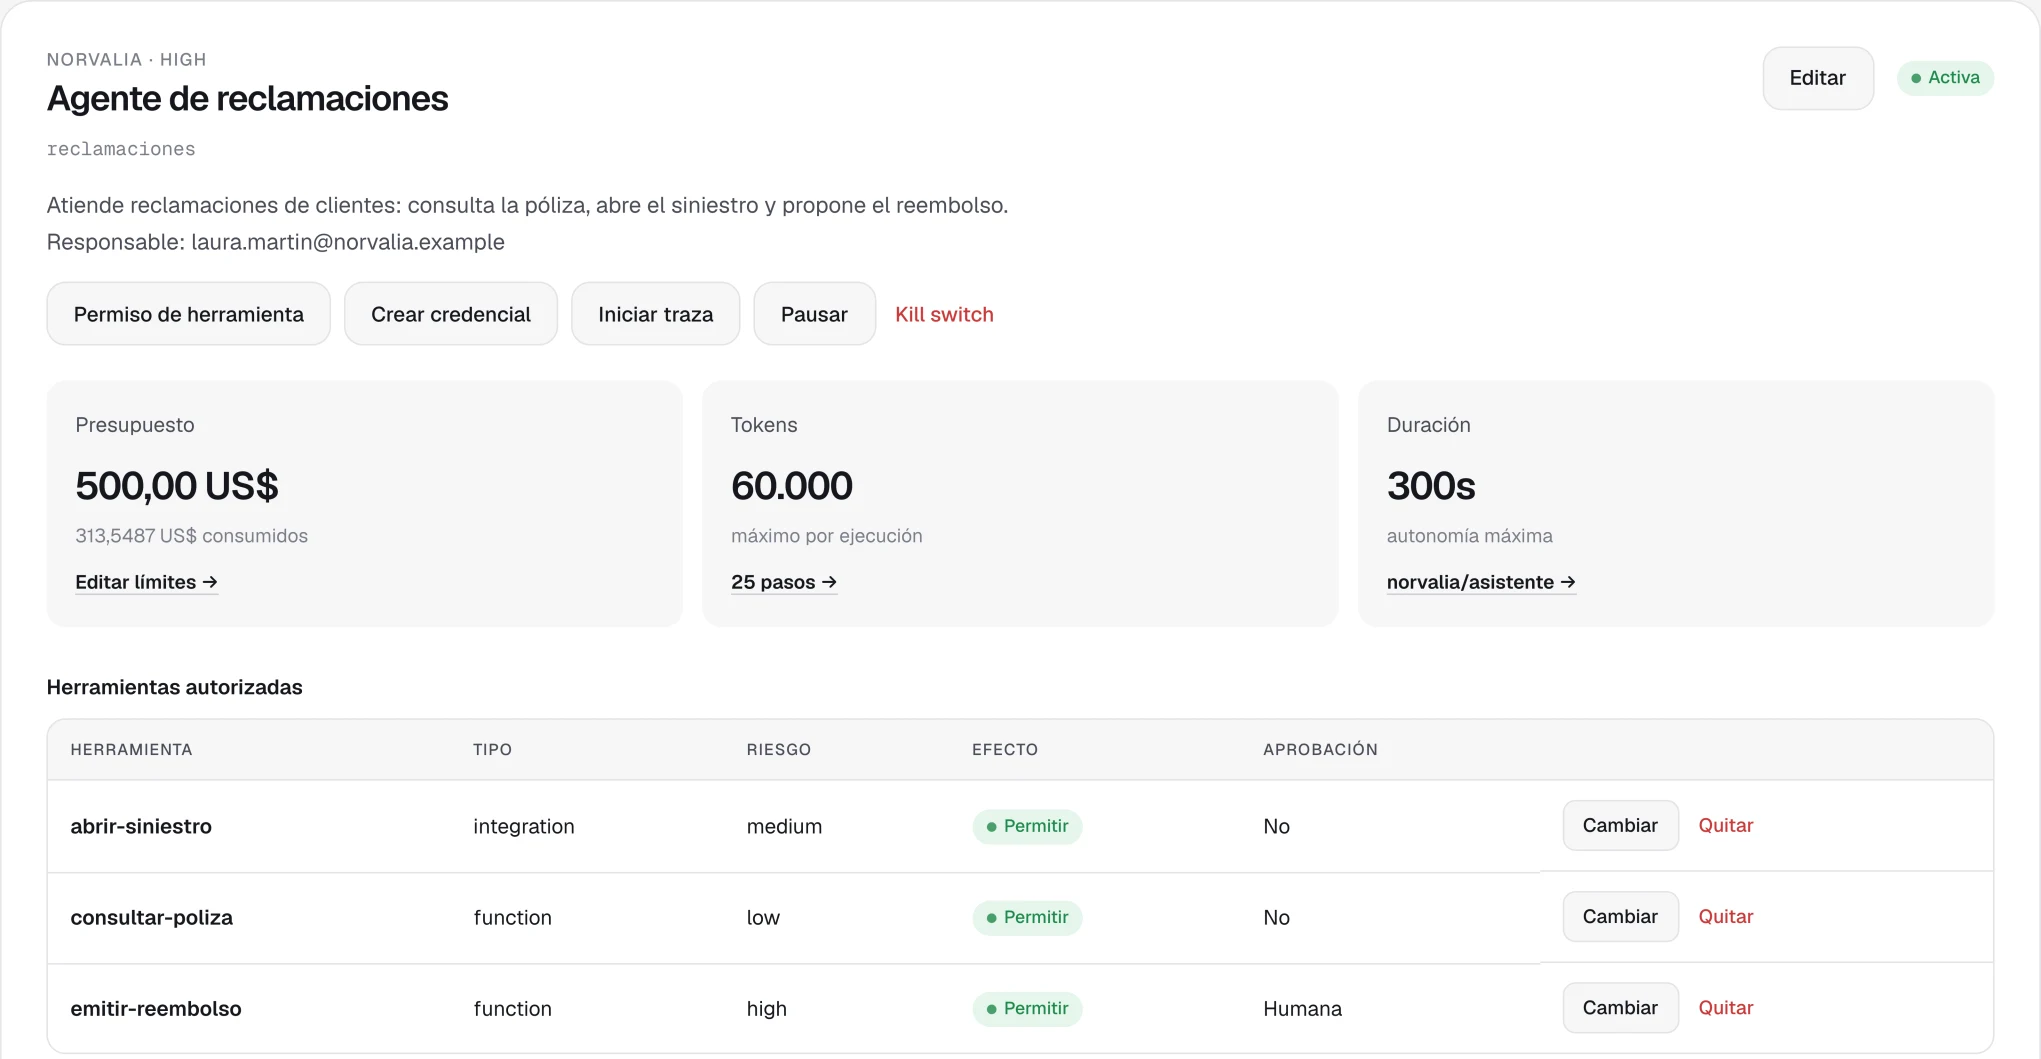Click the responsible email laura.martin@norvalia.example

tap(348, 242)
